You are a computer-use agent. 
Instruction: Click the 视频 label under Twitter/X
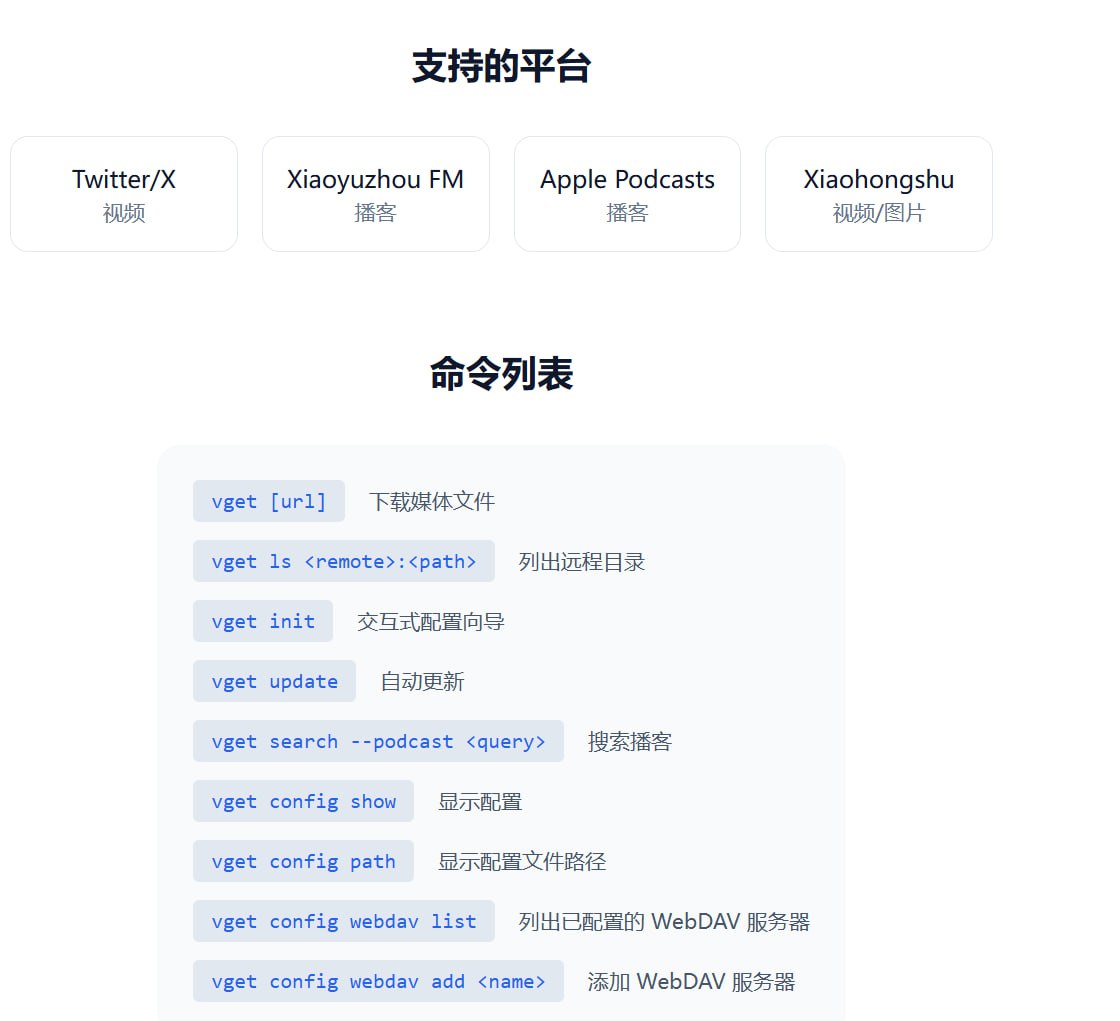(124, 213)
